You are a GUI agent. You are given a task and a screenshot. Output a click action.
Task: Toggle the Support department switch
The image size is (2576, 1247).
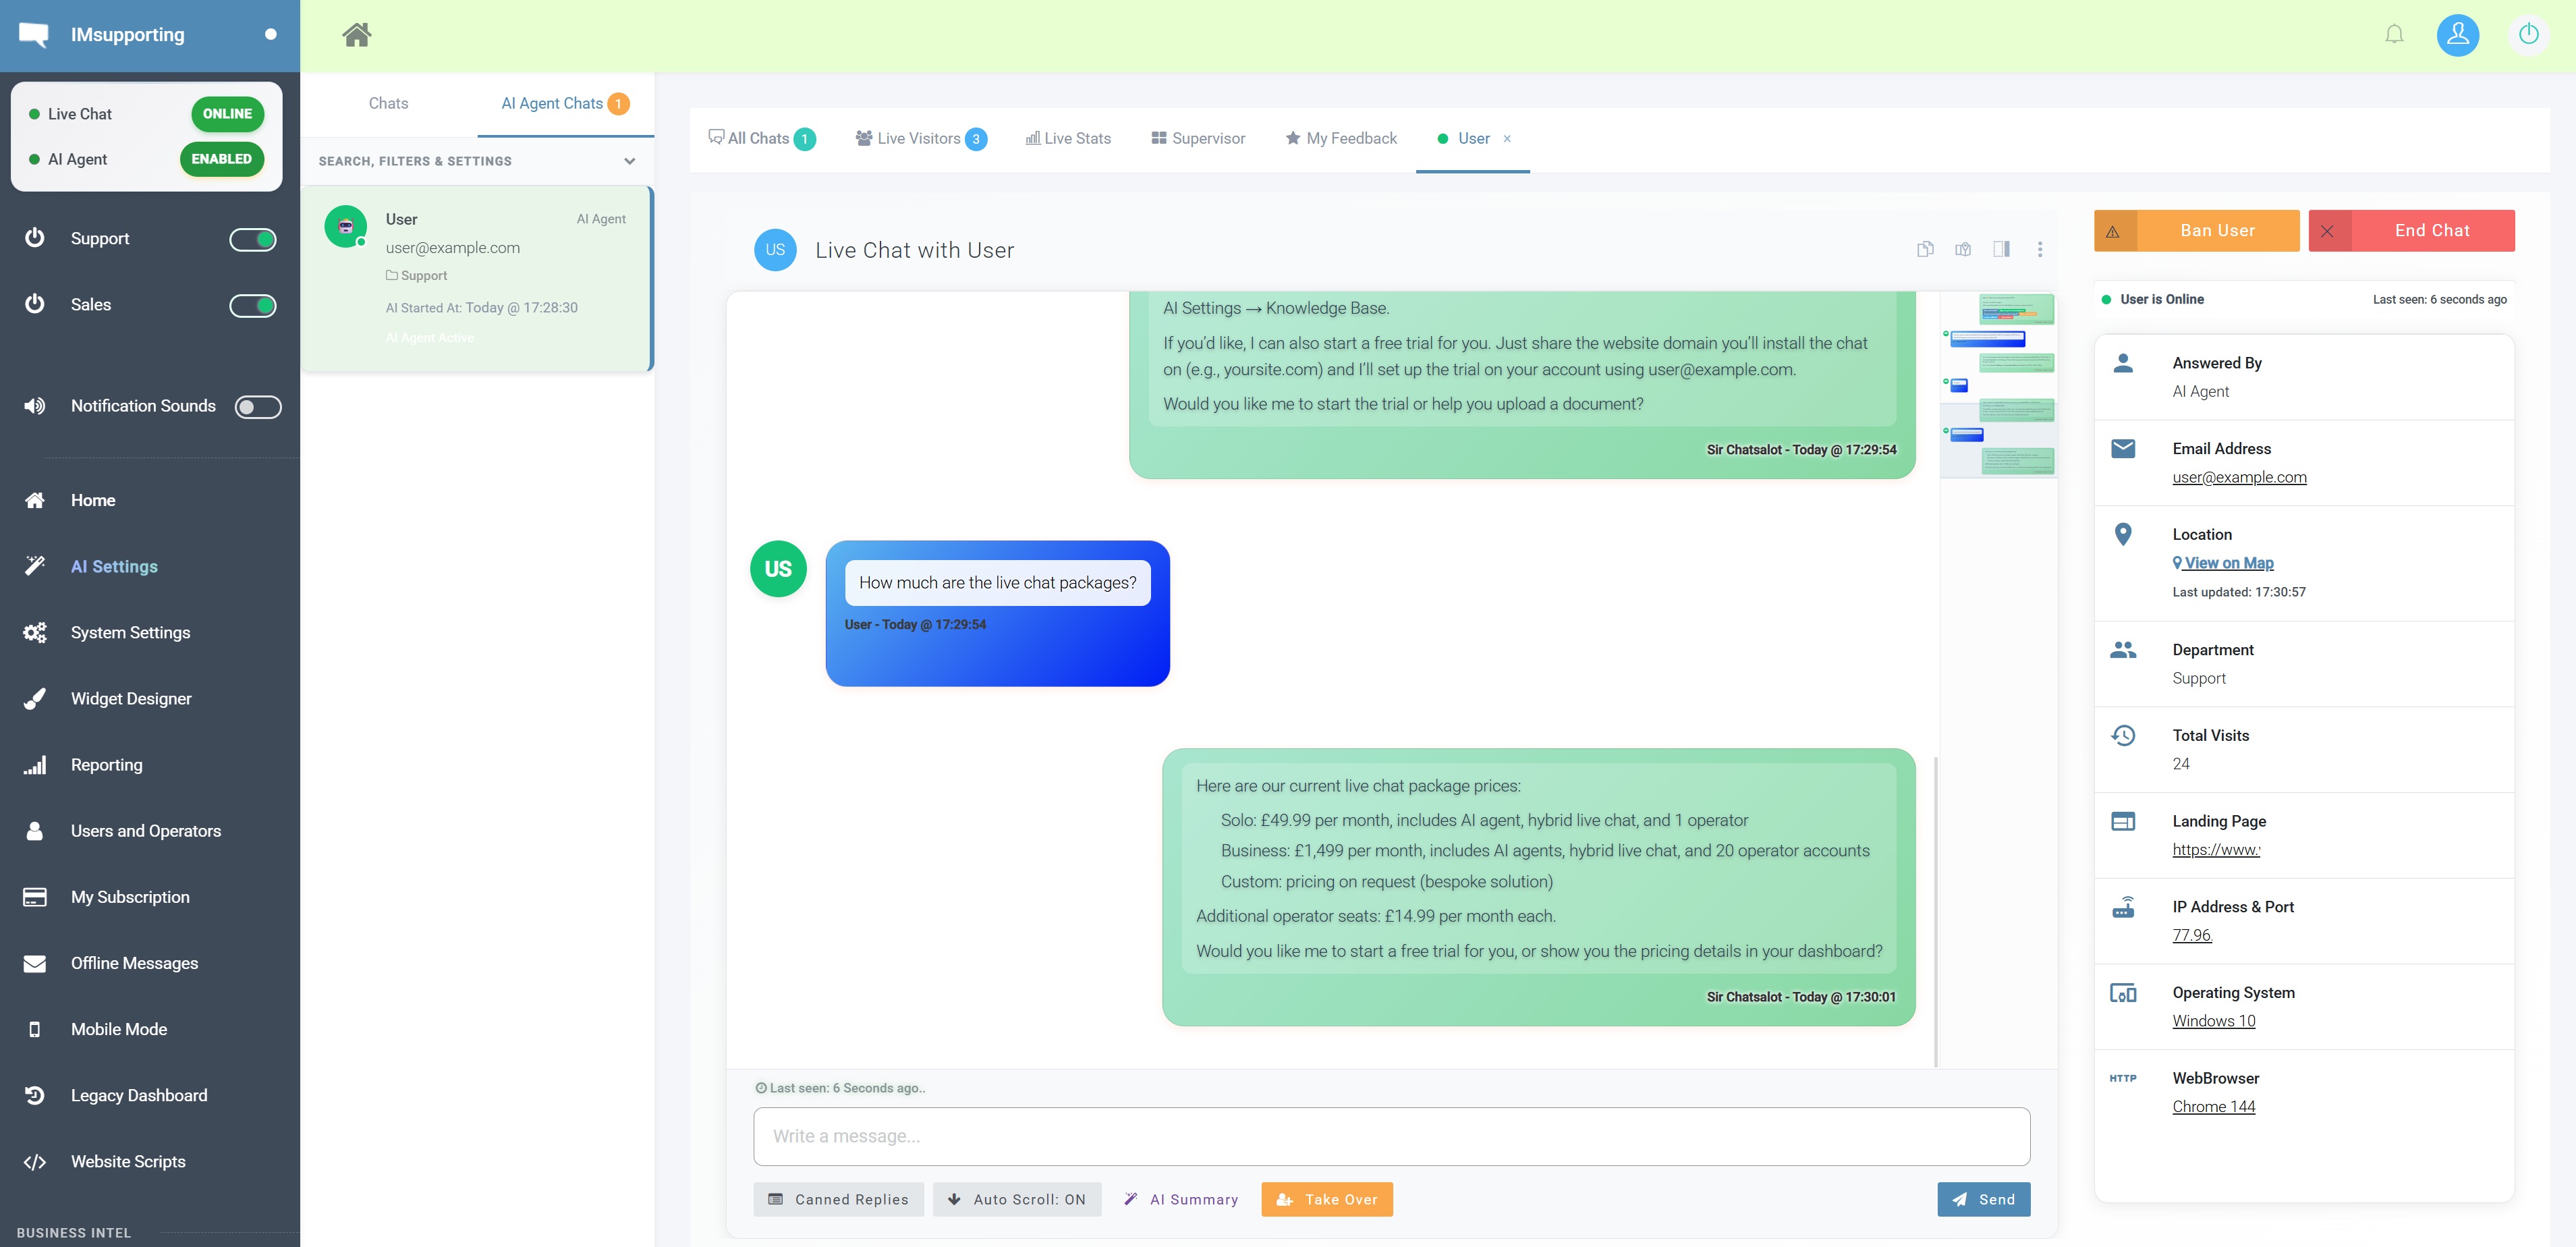pyautogui.click(x=253, y=239)
